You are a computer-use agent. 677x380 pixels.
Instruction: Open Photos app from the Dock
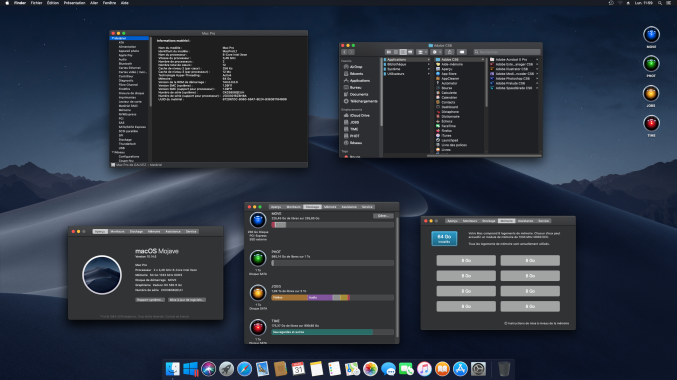click(370, 369)
